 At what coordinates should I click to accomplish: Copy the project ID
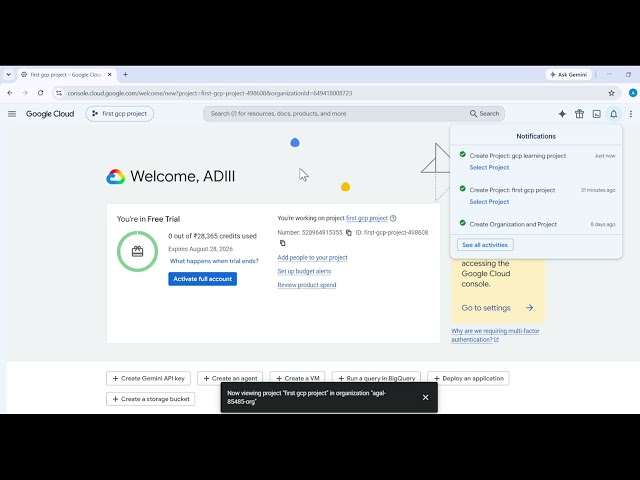pyautogui.click(x=282, y=243)
